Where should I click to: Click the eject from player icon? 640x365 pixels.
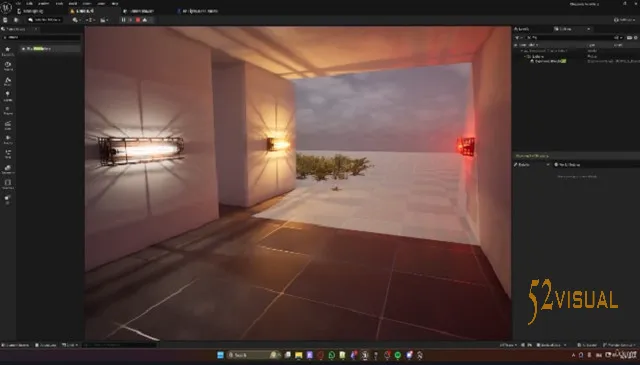(145, 20)
